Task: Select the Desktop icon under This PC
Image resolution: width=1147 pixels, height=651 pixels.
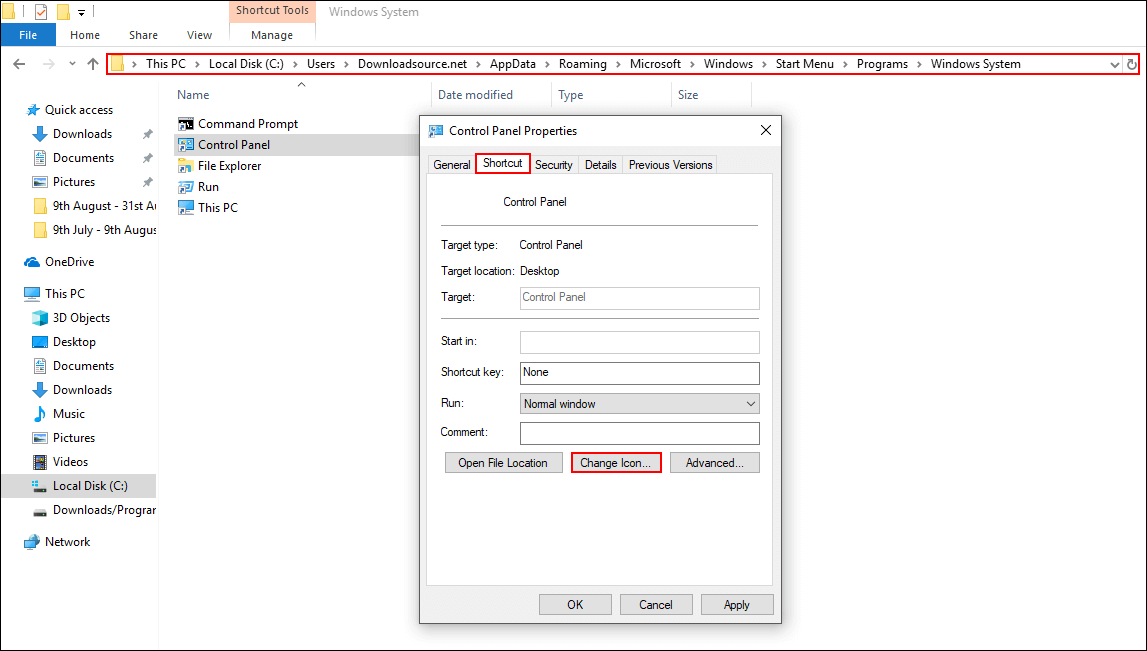Action: click(40, 342)
